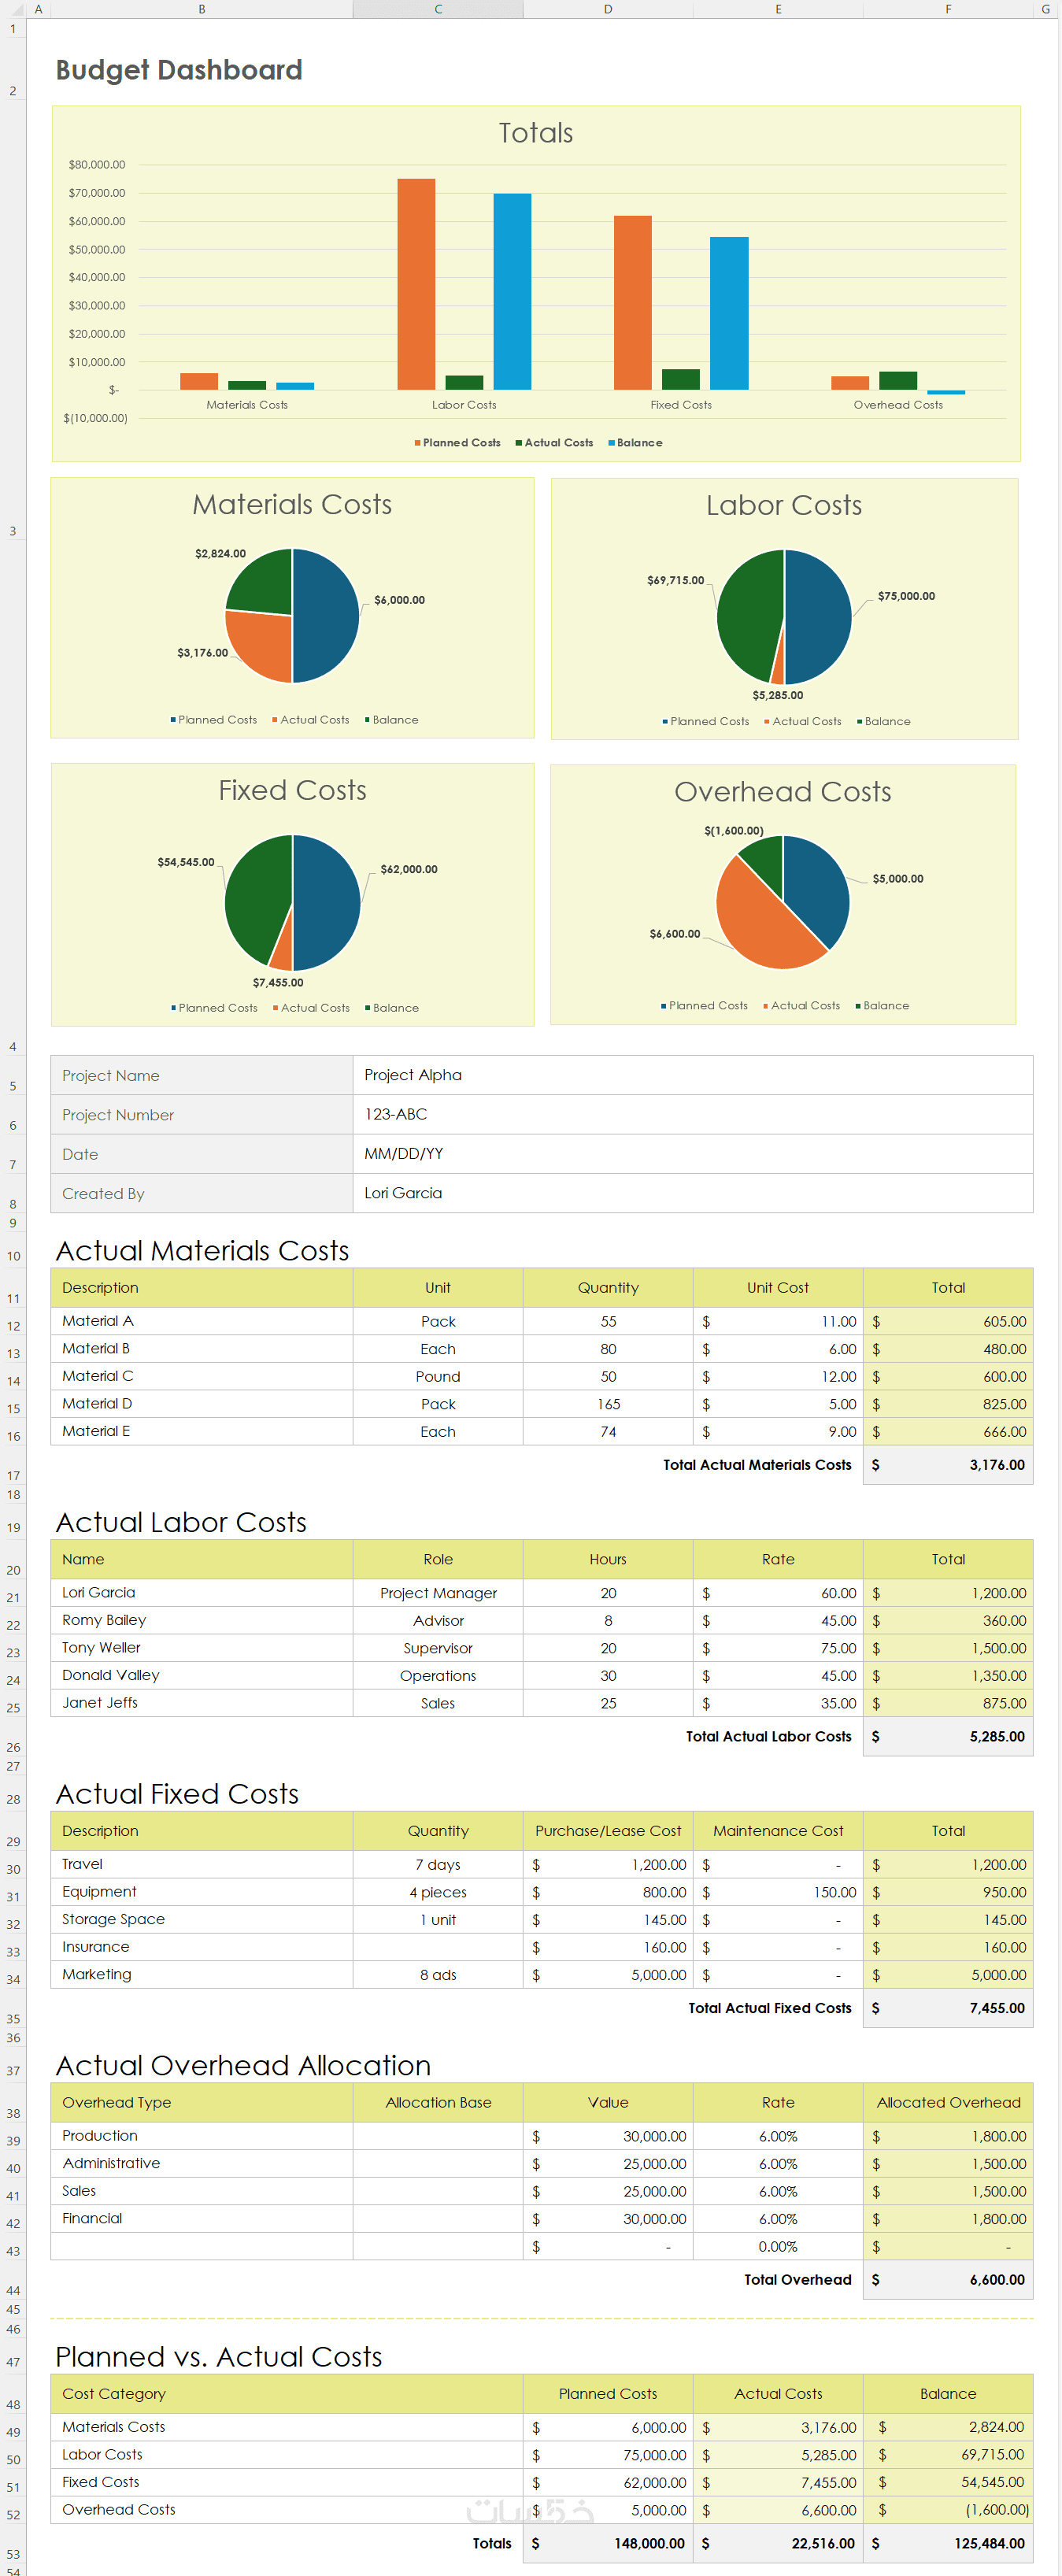Click the Purchase/Lease Cost header cell
This screenshot has width=1062, height=2576.
pos(608,1831)
